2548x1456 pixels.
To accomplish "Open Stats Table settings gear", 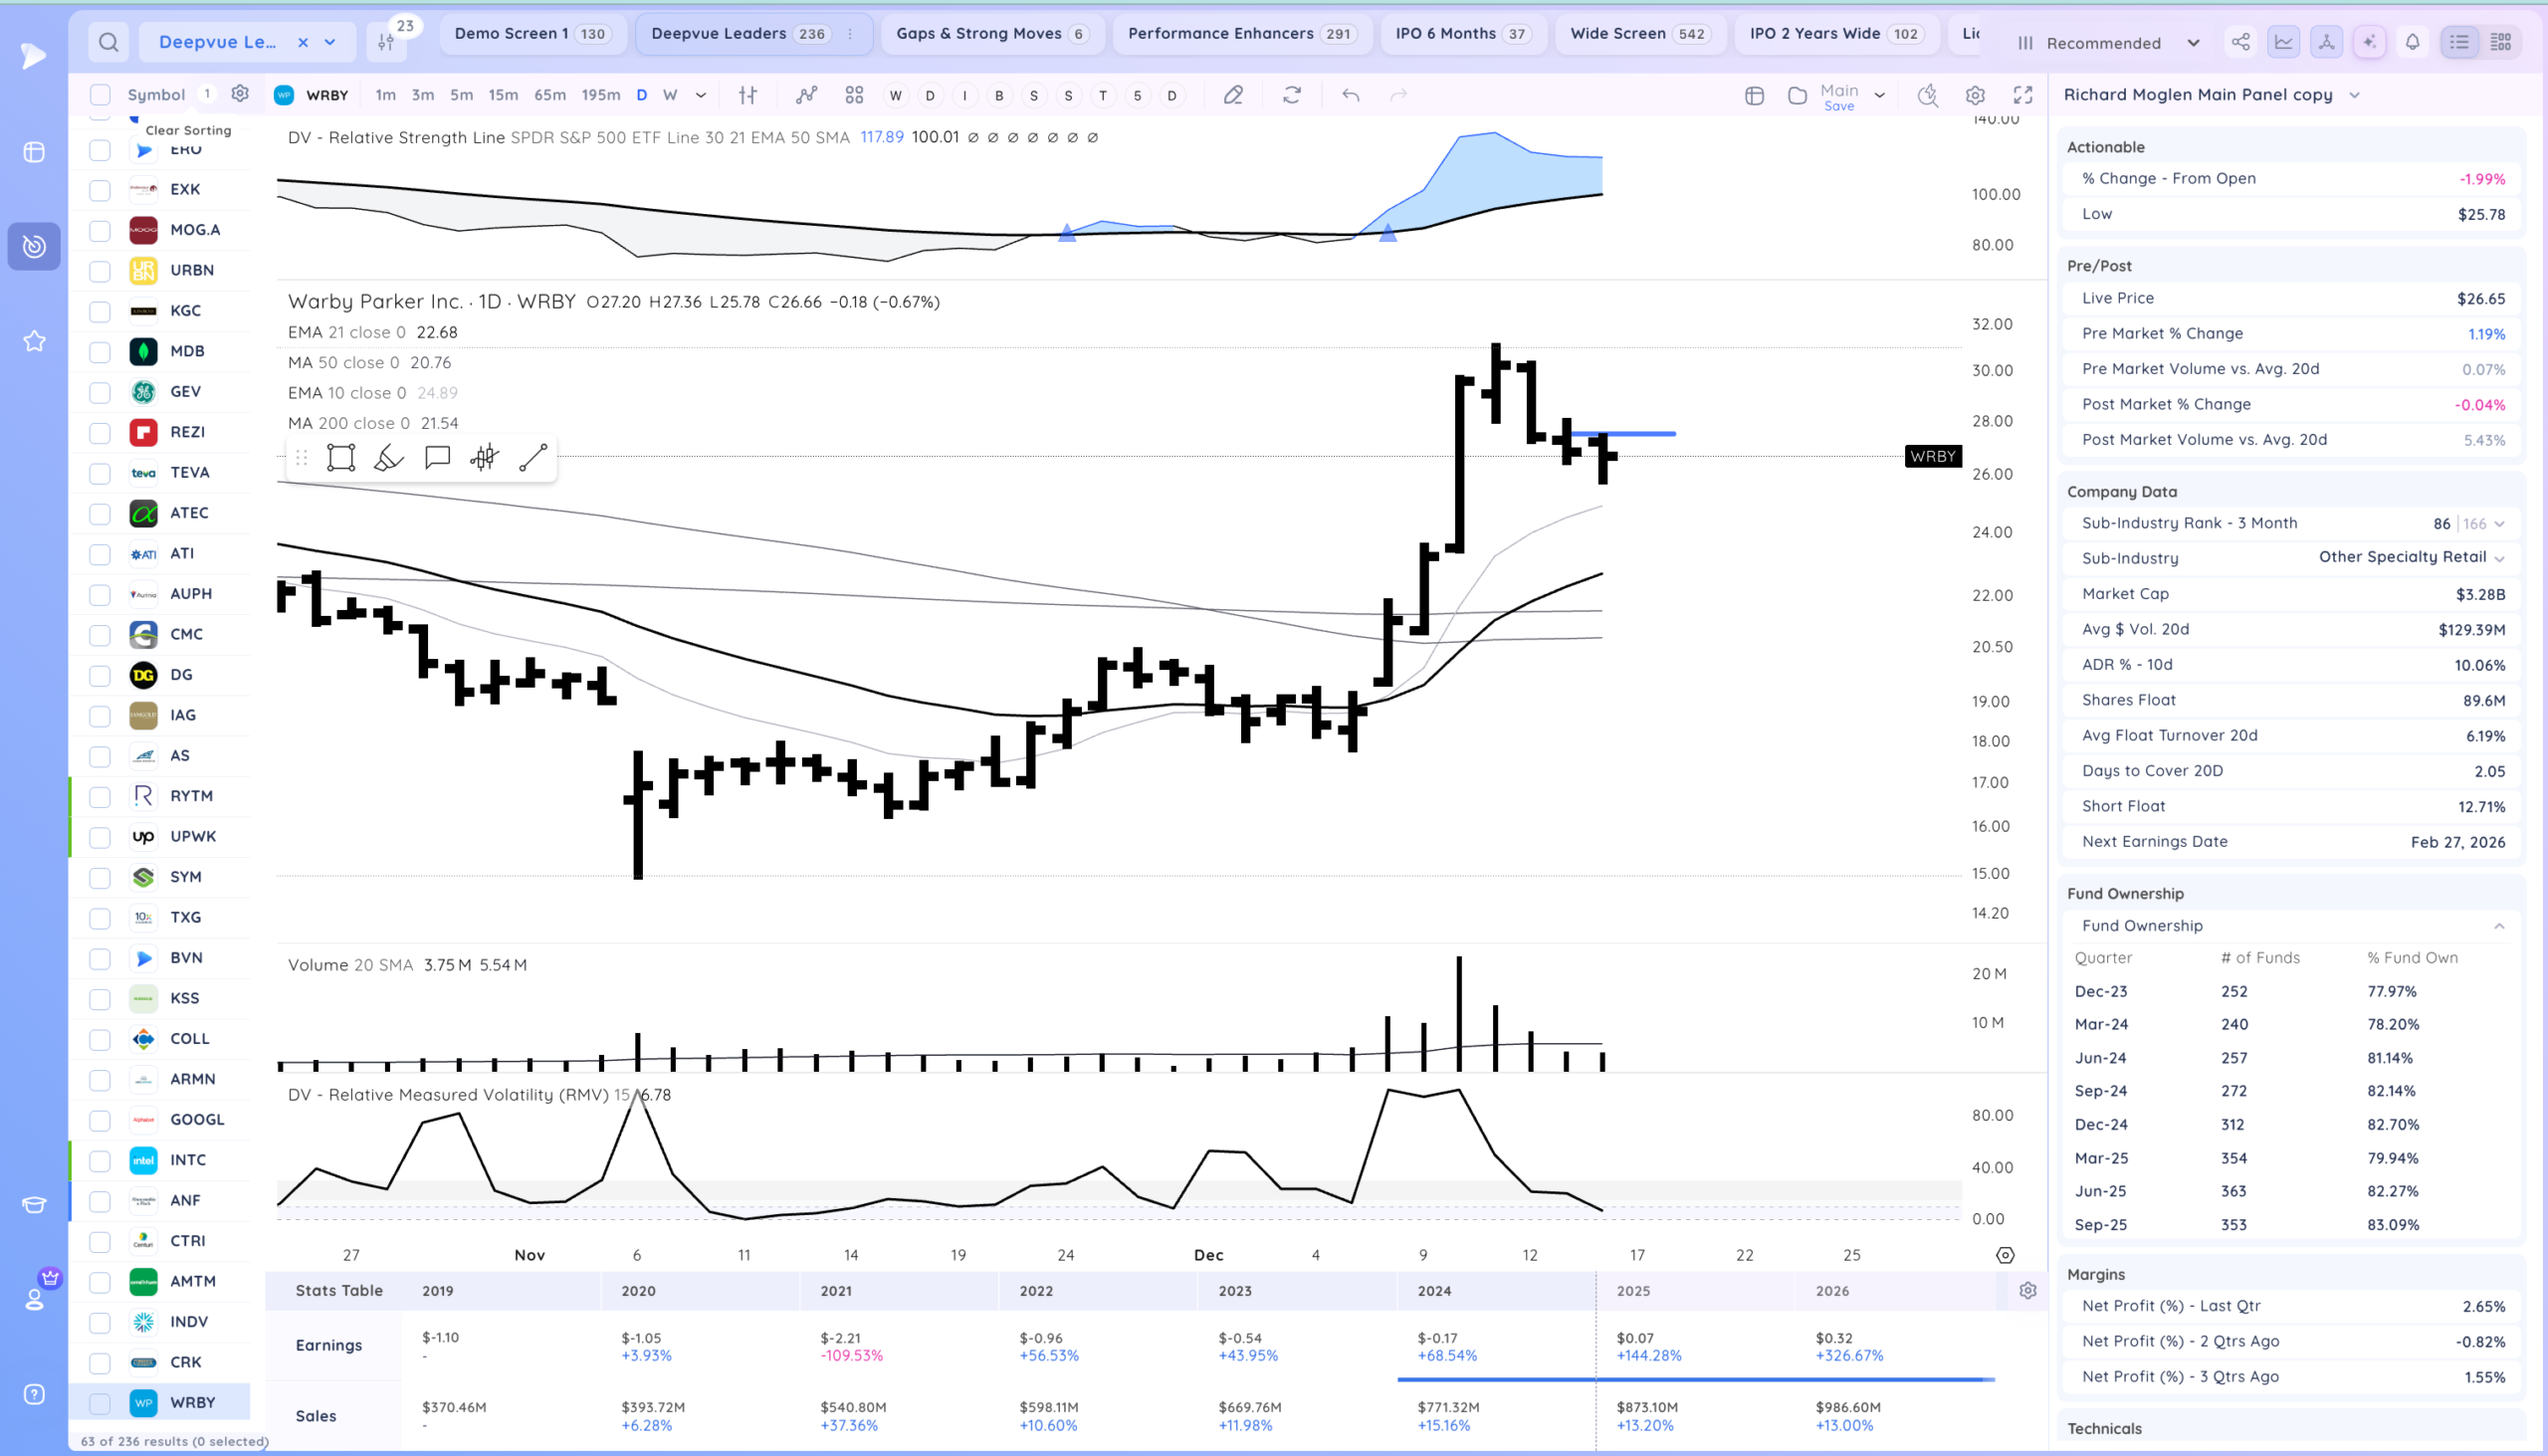I will click(x=2028, y=1291).
